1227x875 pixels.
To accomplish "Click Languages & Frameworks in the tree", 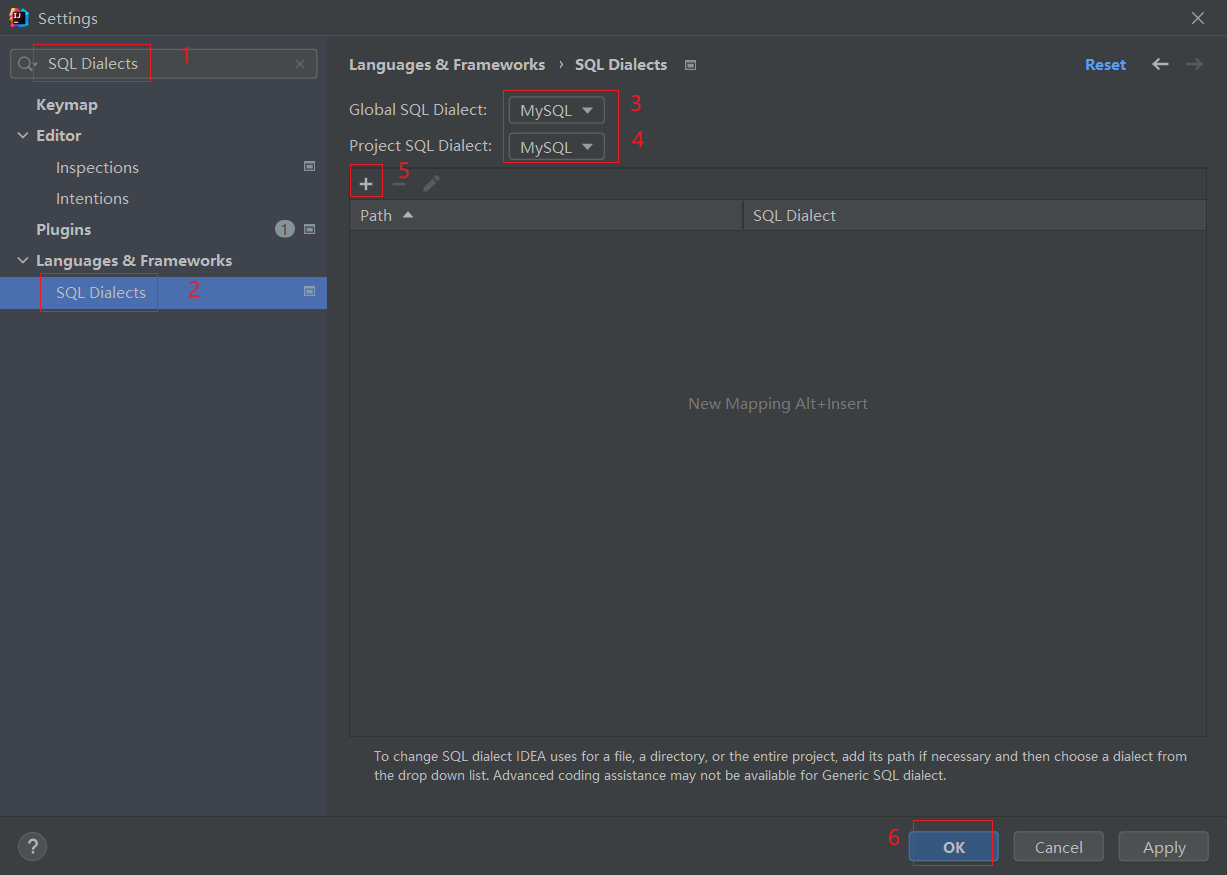I will 134,260.
